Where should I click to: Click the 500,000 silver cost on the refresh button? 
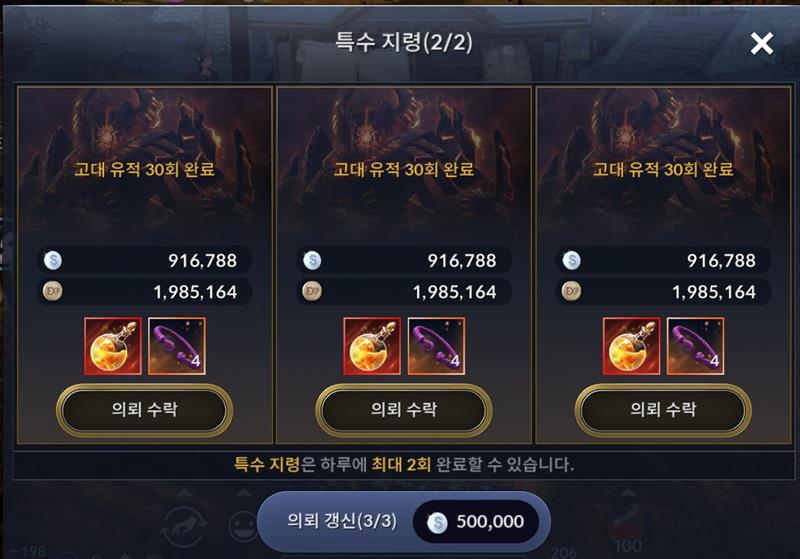(476, 522)
